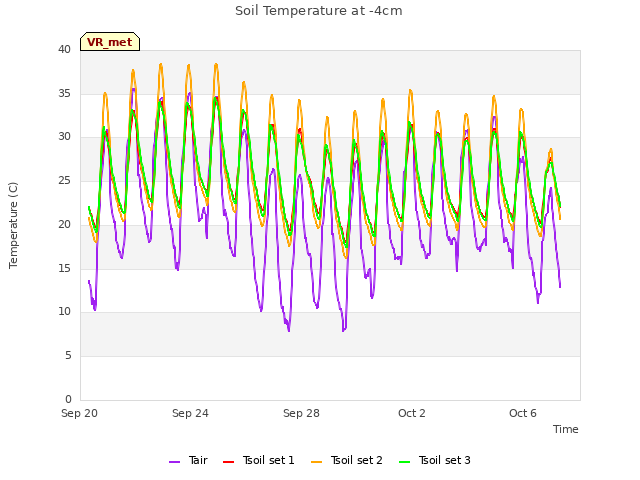Click the 40 y-axis tick label
Screen dimensions: 640x480
tap(64, 49)
